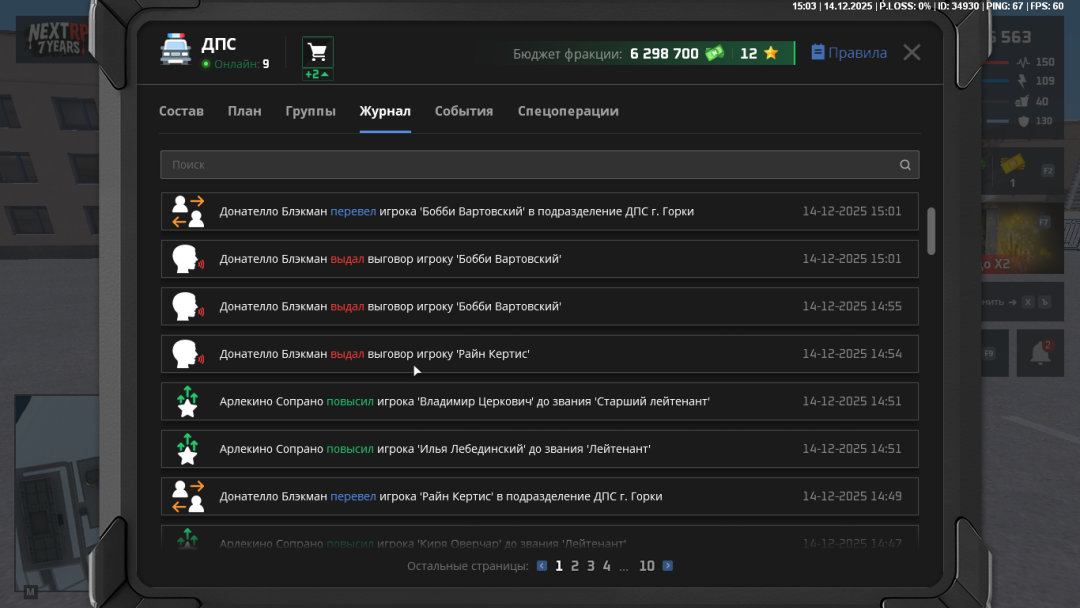Click the Поиск search field
The image size is (1080, 608).
tap(530, 165)
